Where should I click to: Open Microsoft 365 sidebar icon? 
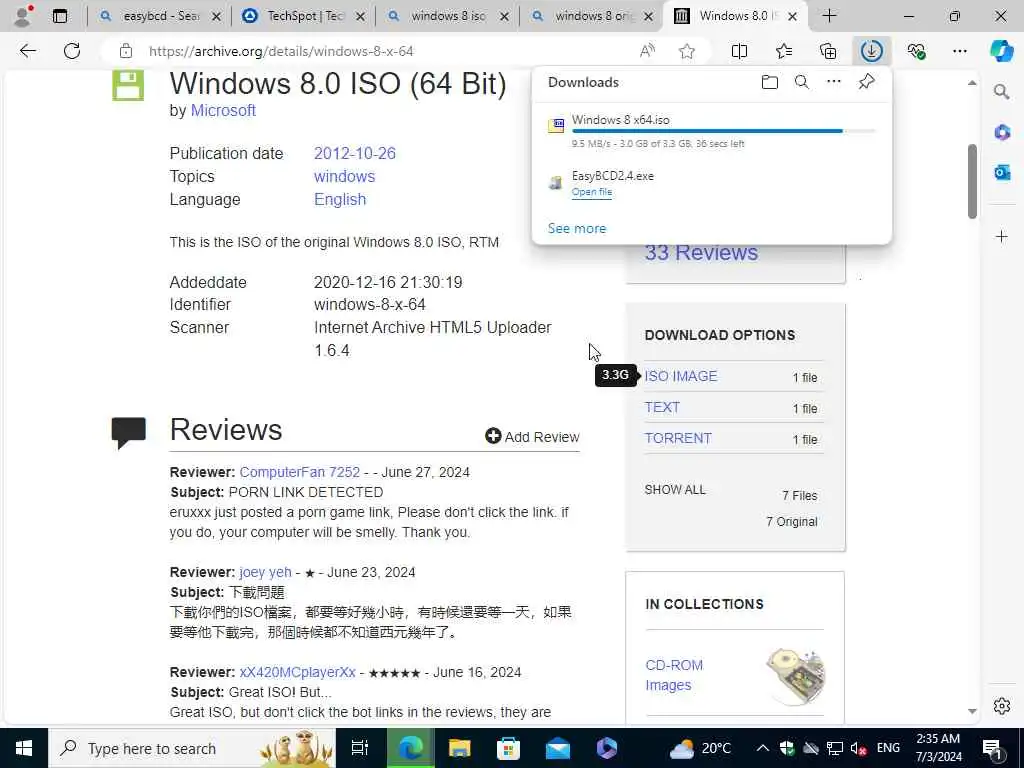coord(1002,133)
